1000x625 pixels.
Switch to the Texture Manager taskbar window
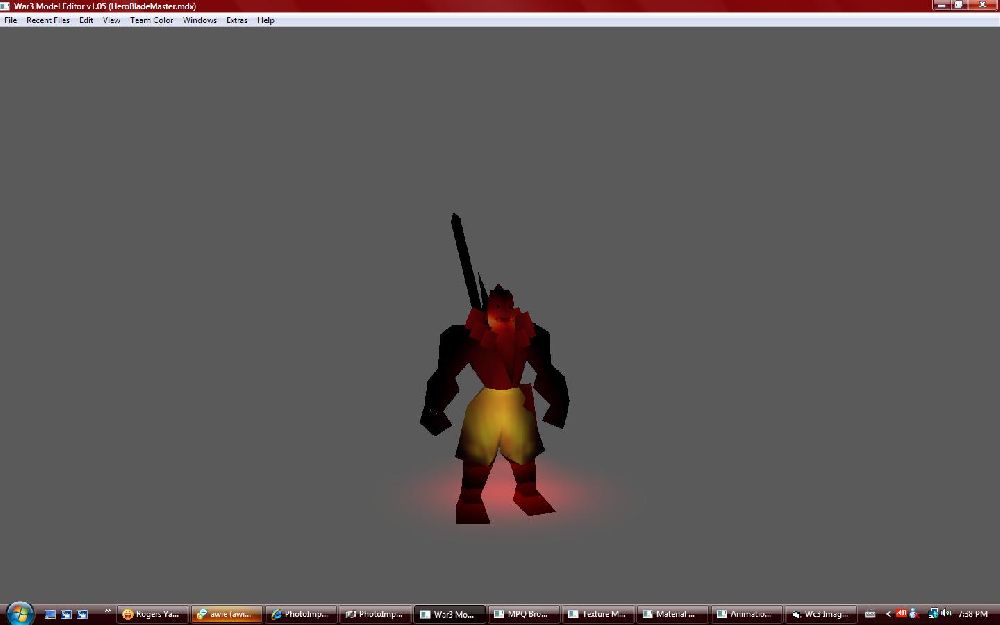tap(598, 615)
